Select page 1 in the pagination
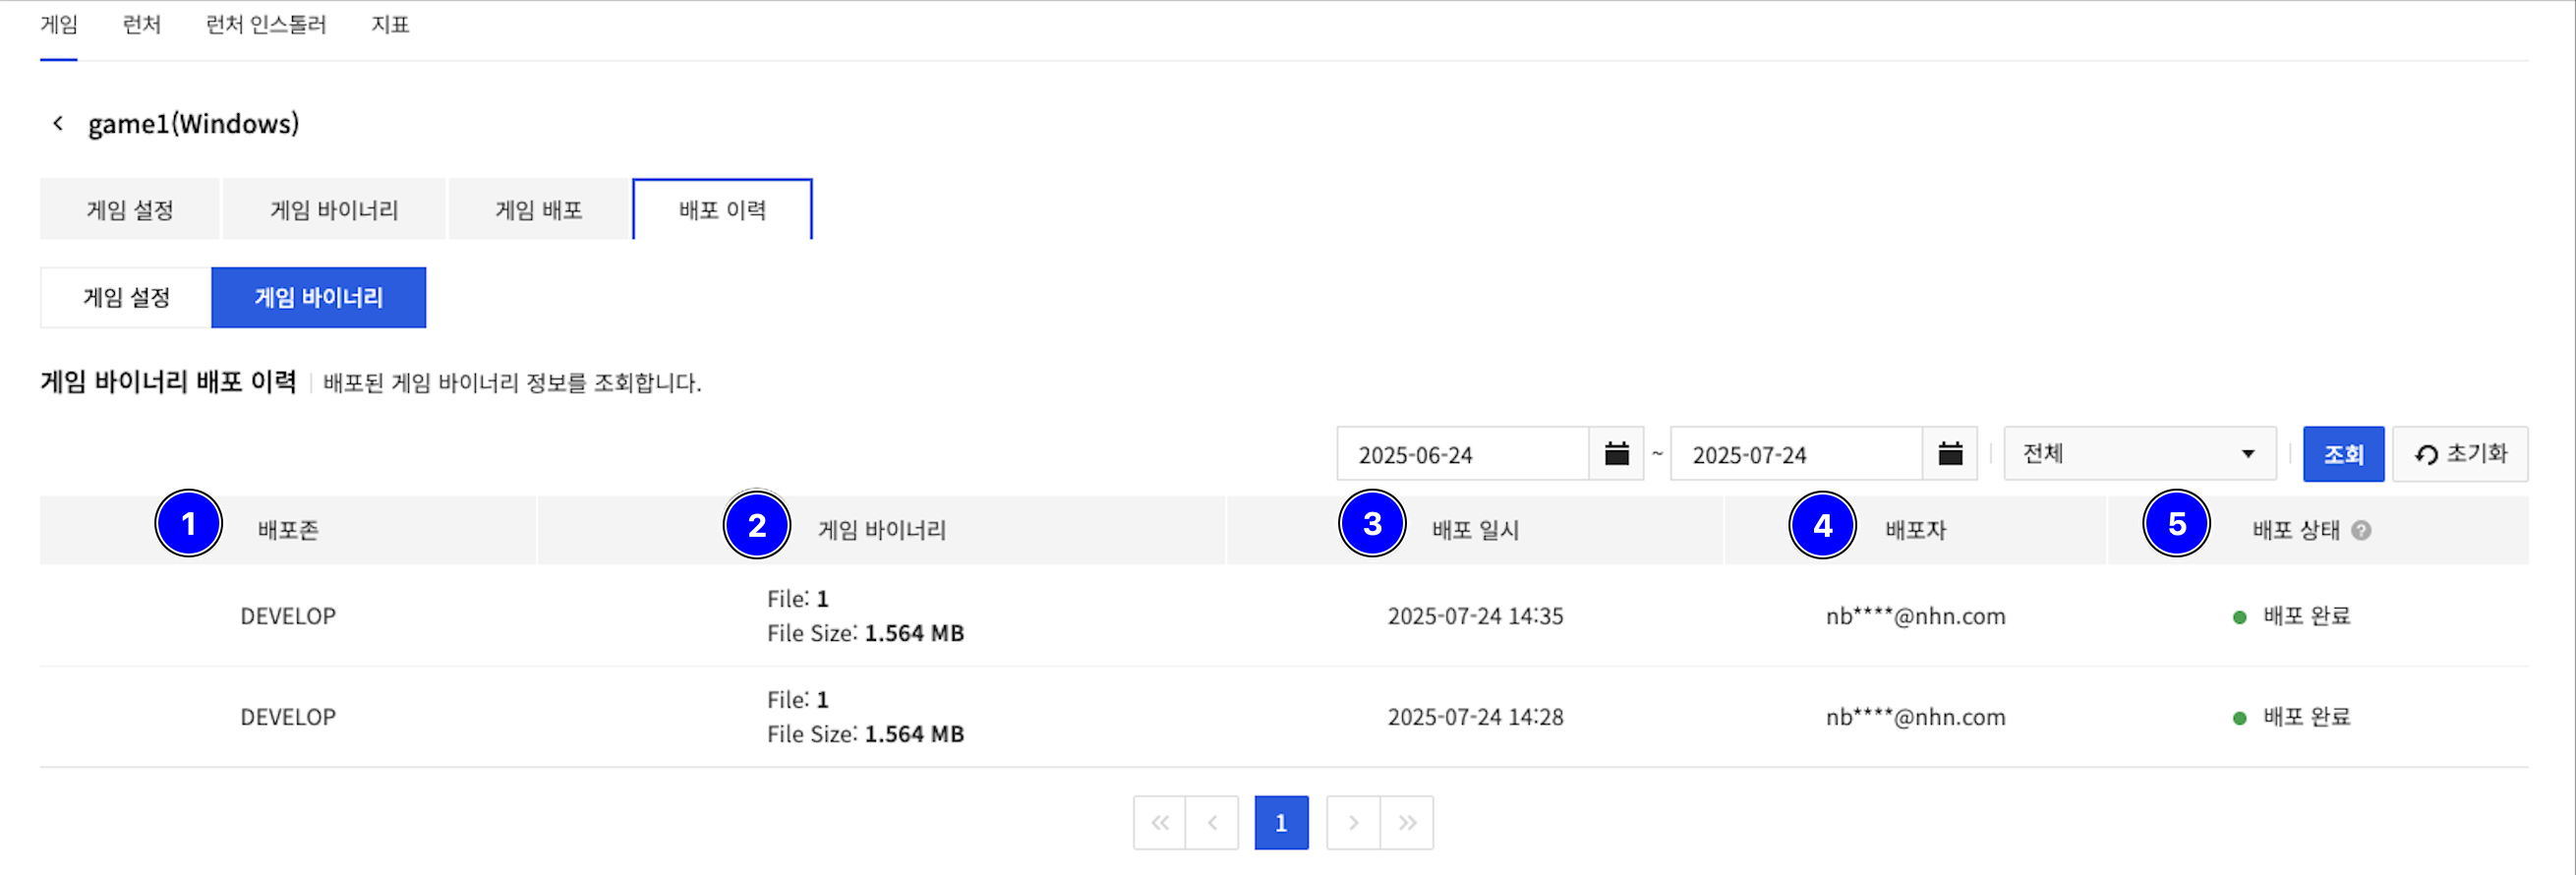Screen dimensions: 2576x875 (1281, 823)
